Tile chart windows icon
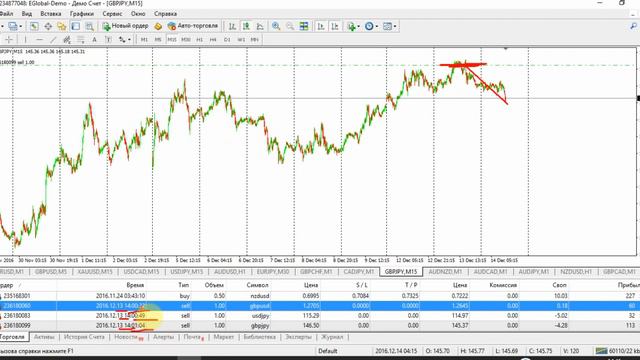 coord(304,26)
